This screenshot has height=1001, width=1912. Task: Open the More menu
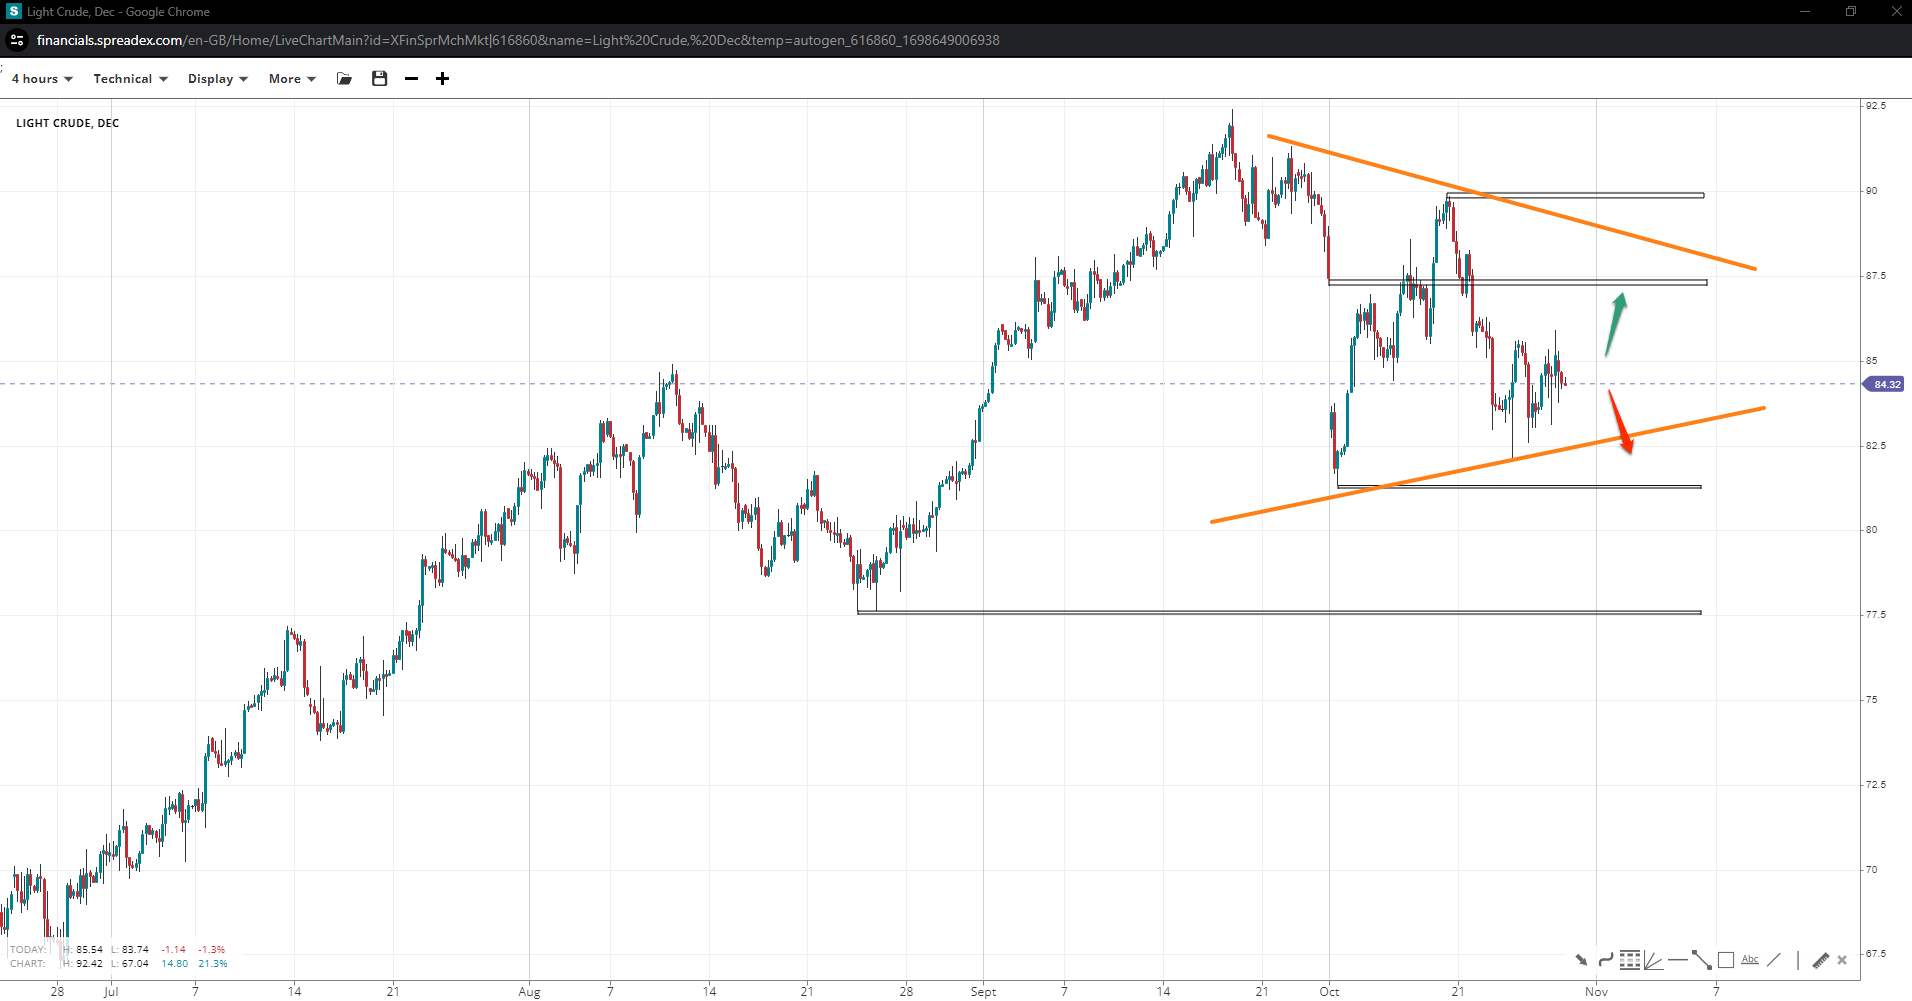(x=291, y=79)
